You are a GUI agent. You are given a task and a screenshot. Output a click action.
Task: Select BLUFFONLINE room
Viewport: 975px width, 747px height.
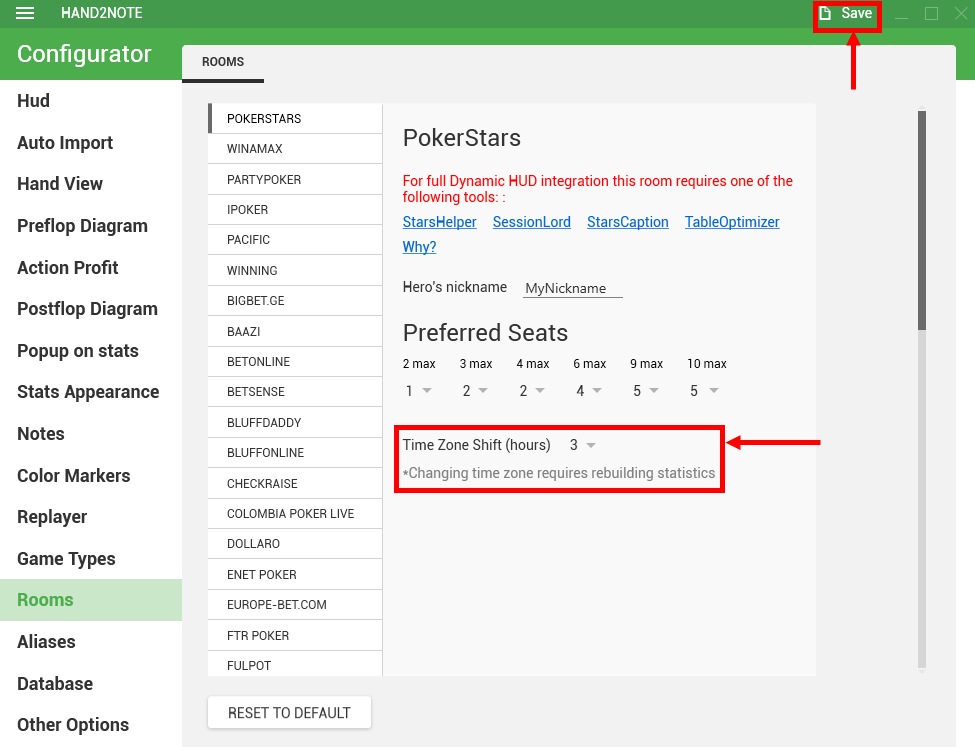[295, 453]
